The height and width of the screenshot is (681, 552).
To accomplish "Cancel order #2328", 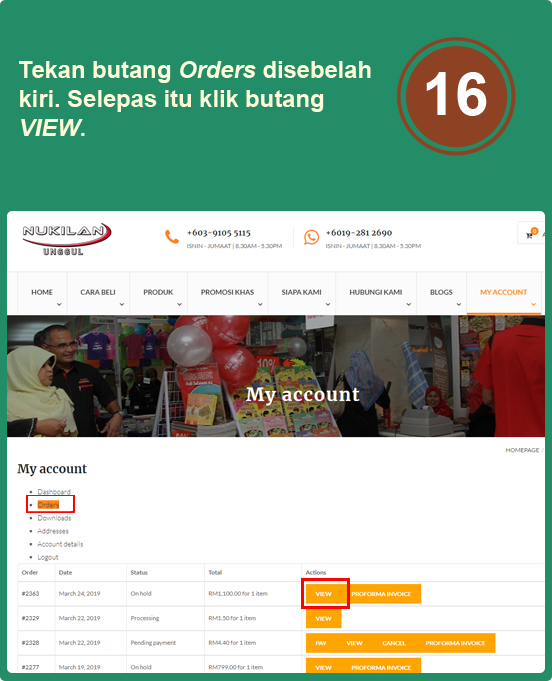I will pos(394,643).
